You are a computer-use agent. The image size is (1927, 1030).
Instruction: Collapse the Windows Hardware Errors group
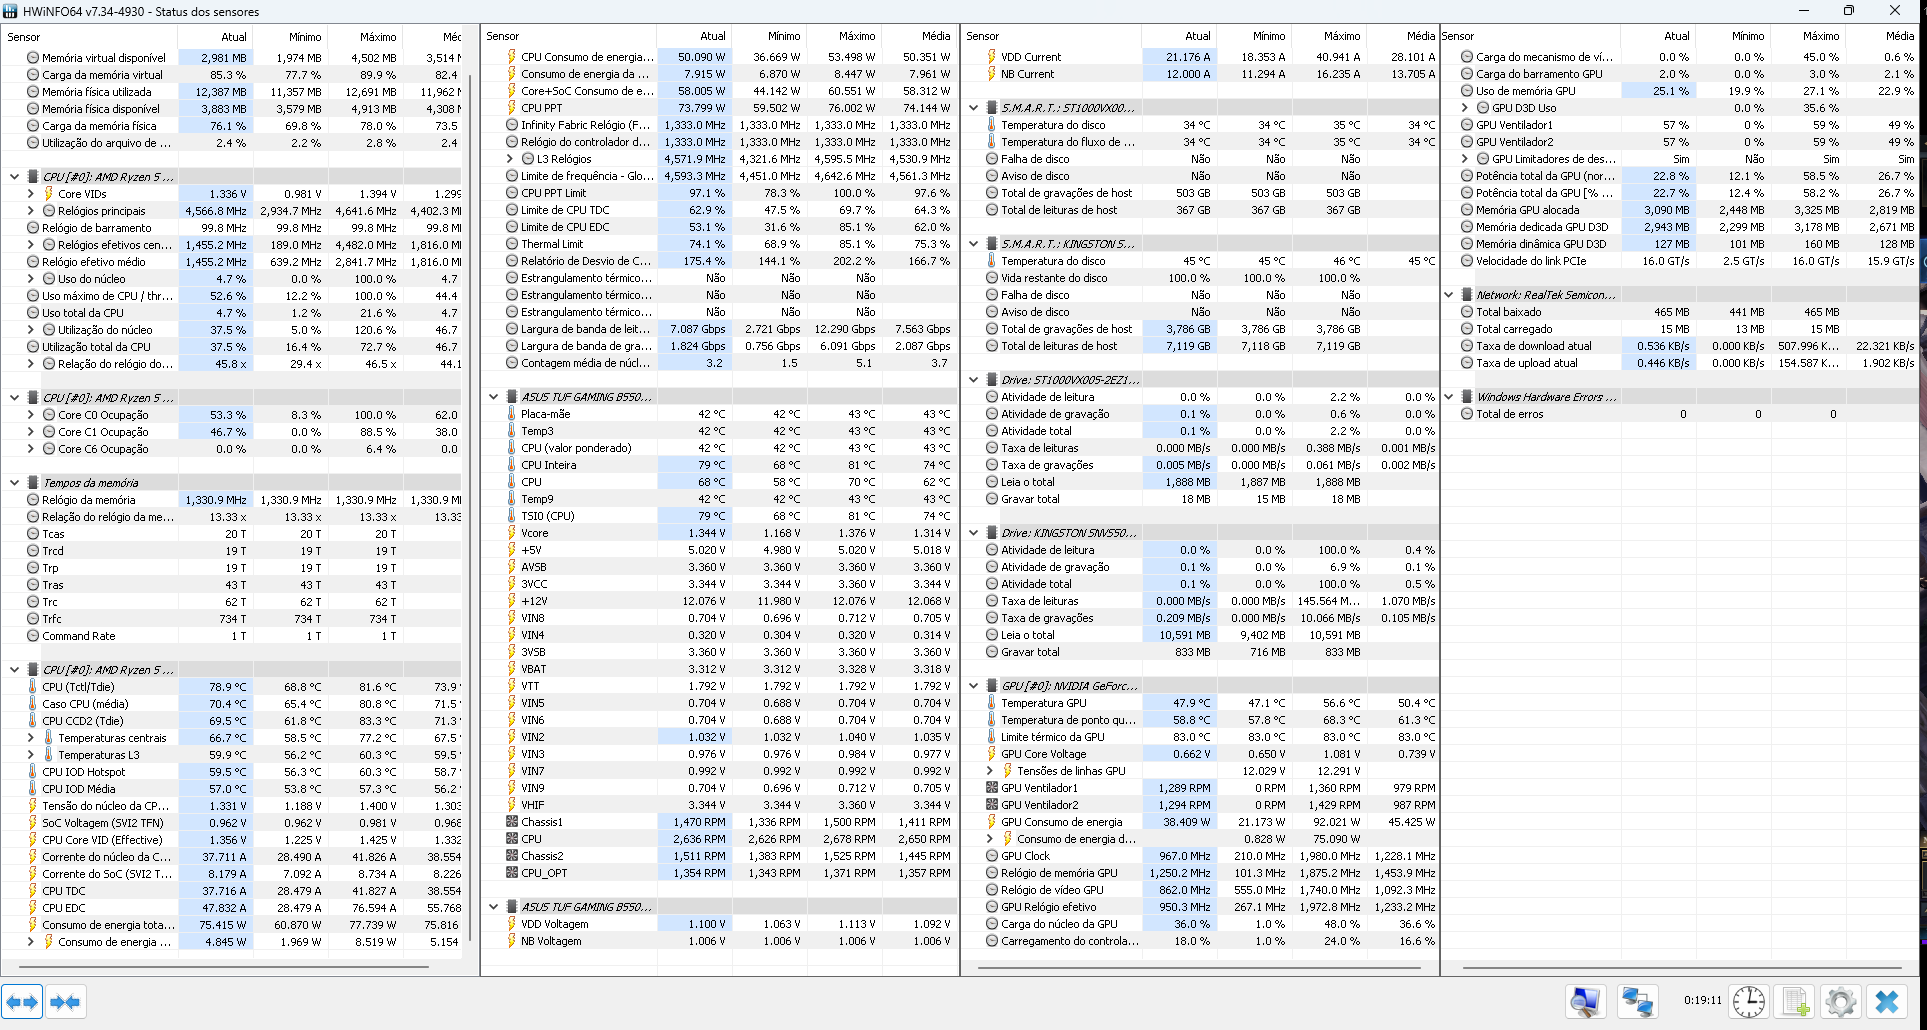1449,397
